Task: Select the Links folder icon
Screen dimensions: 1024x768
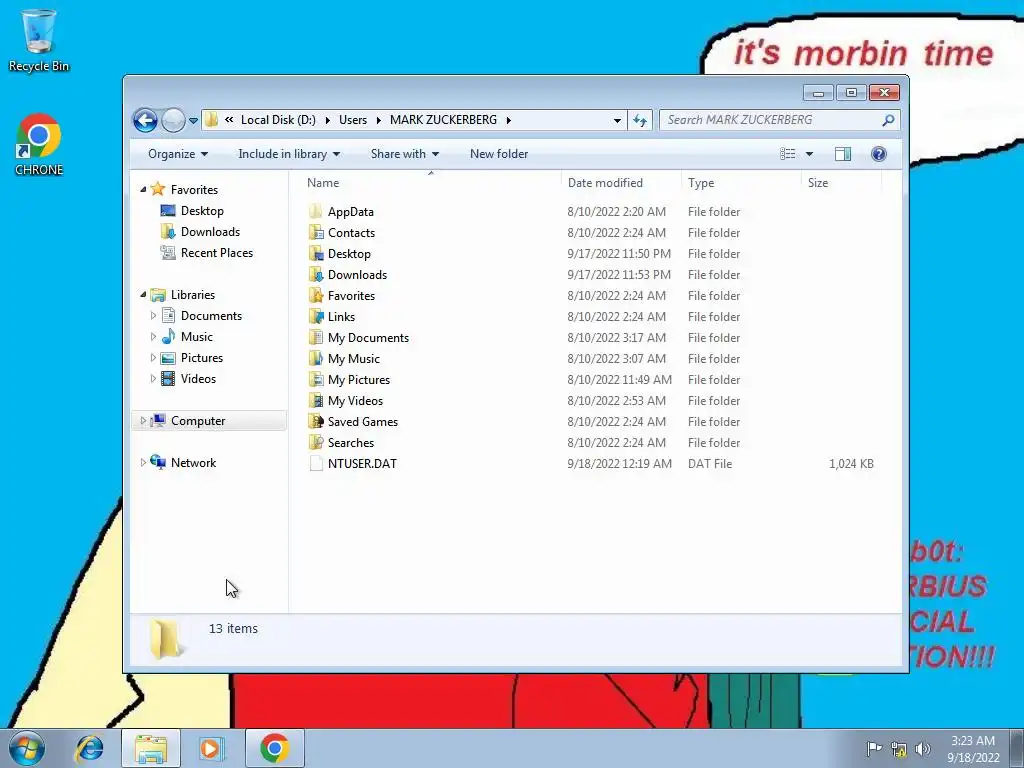Action: (316, 317)
